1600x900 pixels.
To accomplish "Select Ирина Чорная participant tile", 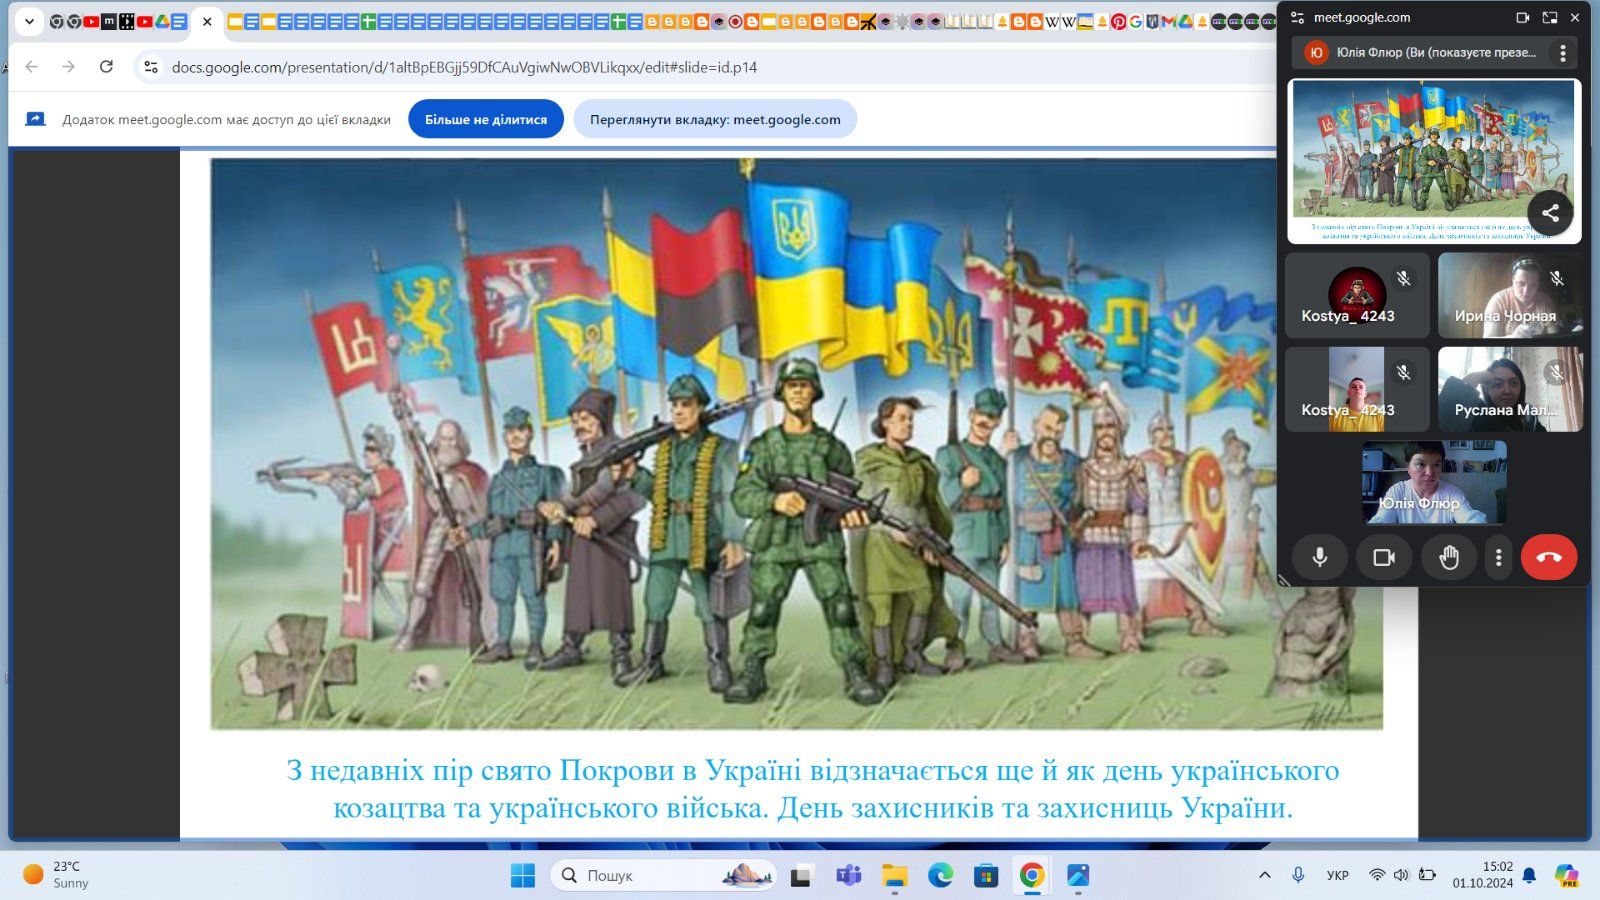I will (x=1510, y=295).
